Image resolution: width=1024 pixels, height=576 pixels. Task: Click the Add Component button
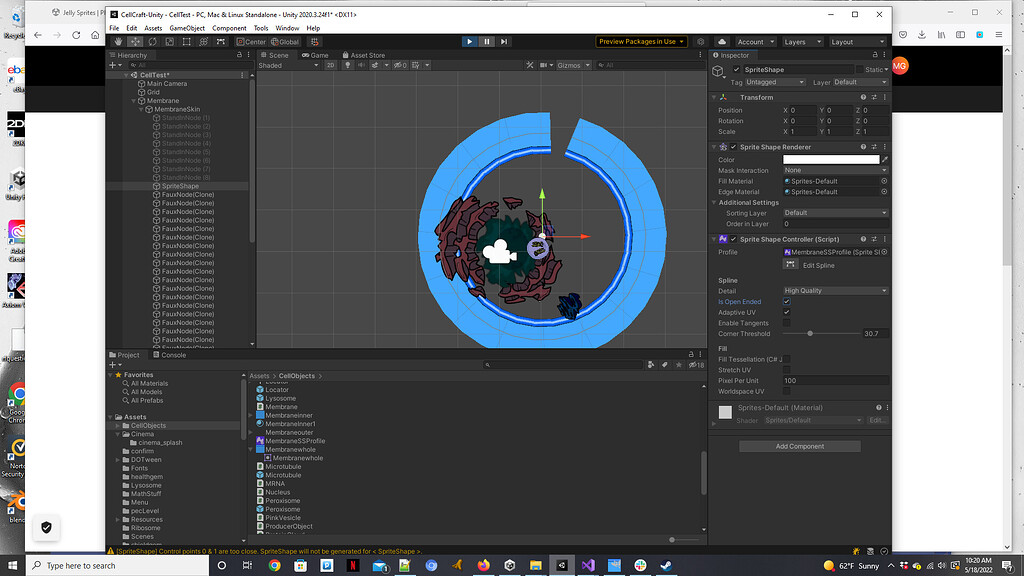pos(798,446)
